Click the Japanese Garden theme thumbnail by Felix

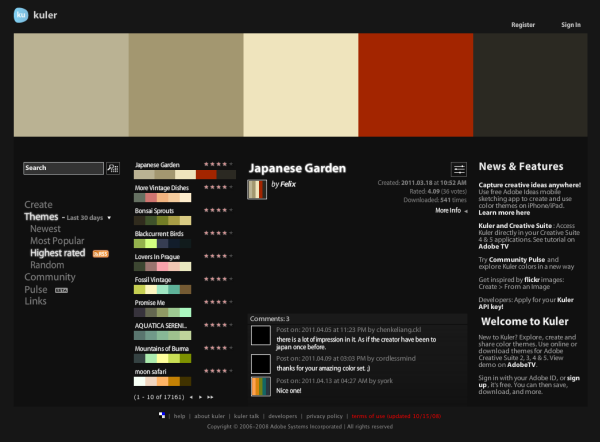point(257,189)
